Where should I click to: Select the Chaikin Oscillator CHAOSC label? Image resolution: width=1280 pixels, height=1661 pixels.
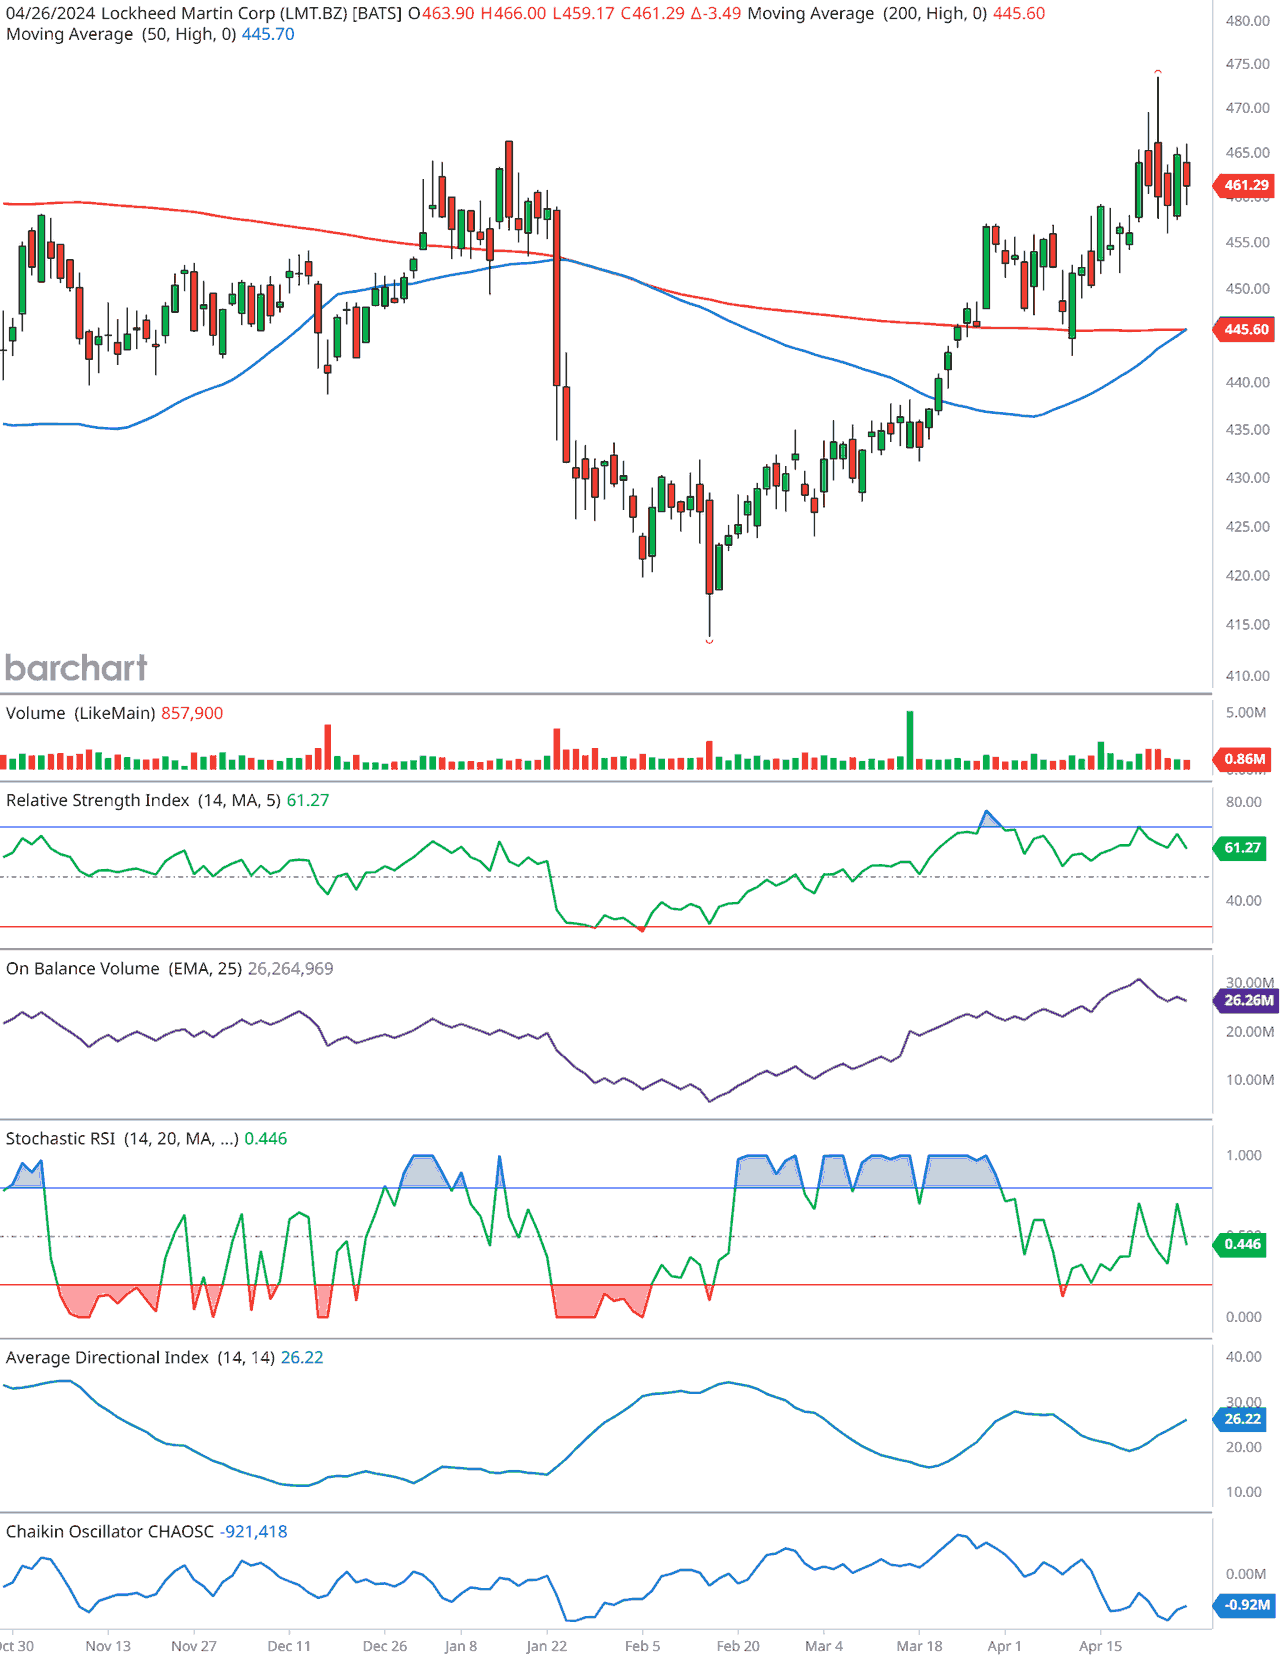(110, 1531)
